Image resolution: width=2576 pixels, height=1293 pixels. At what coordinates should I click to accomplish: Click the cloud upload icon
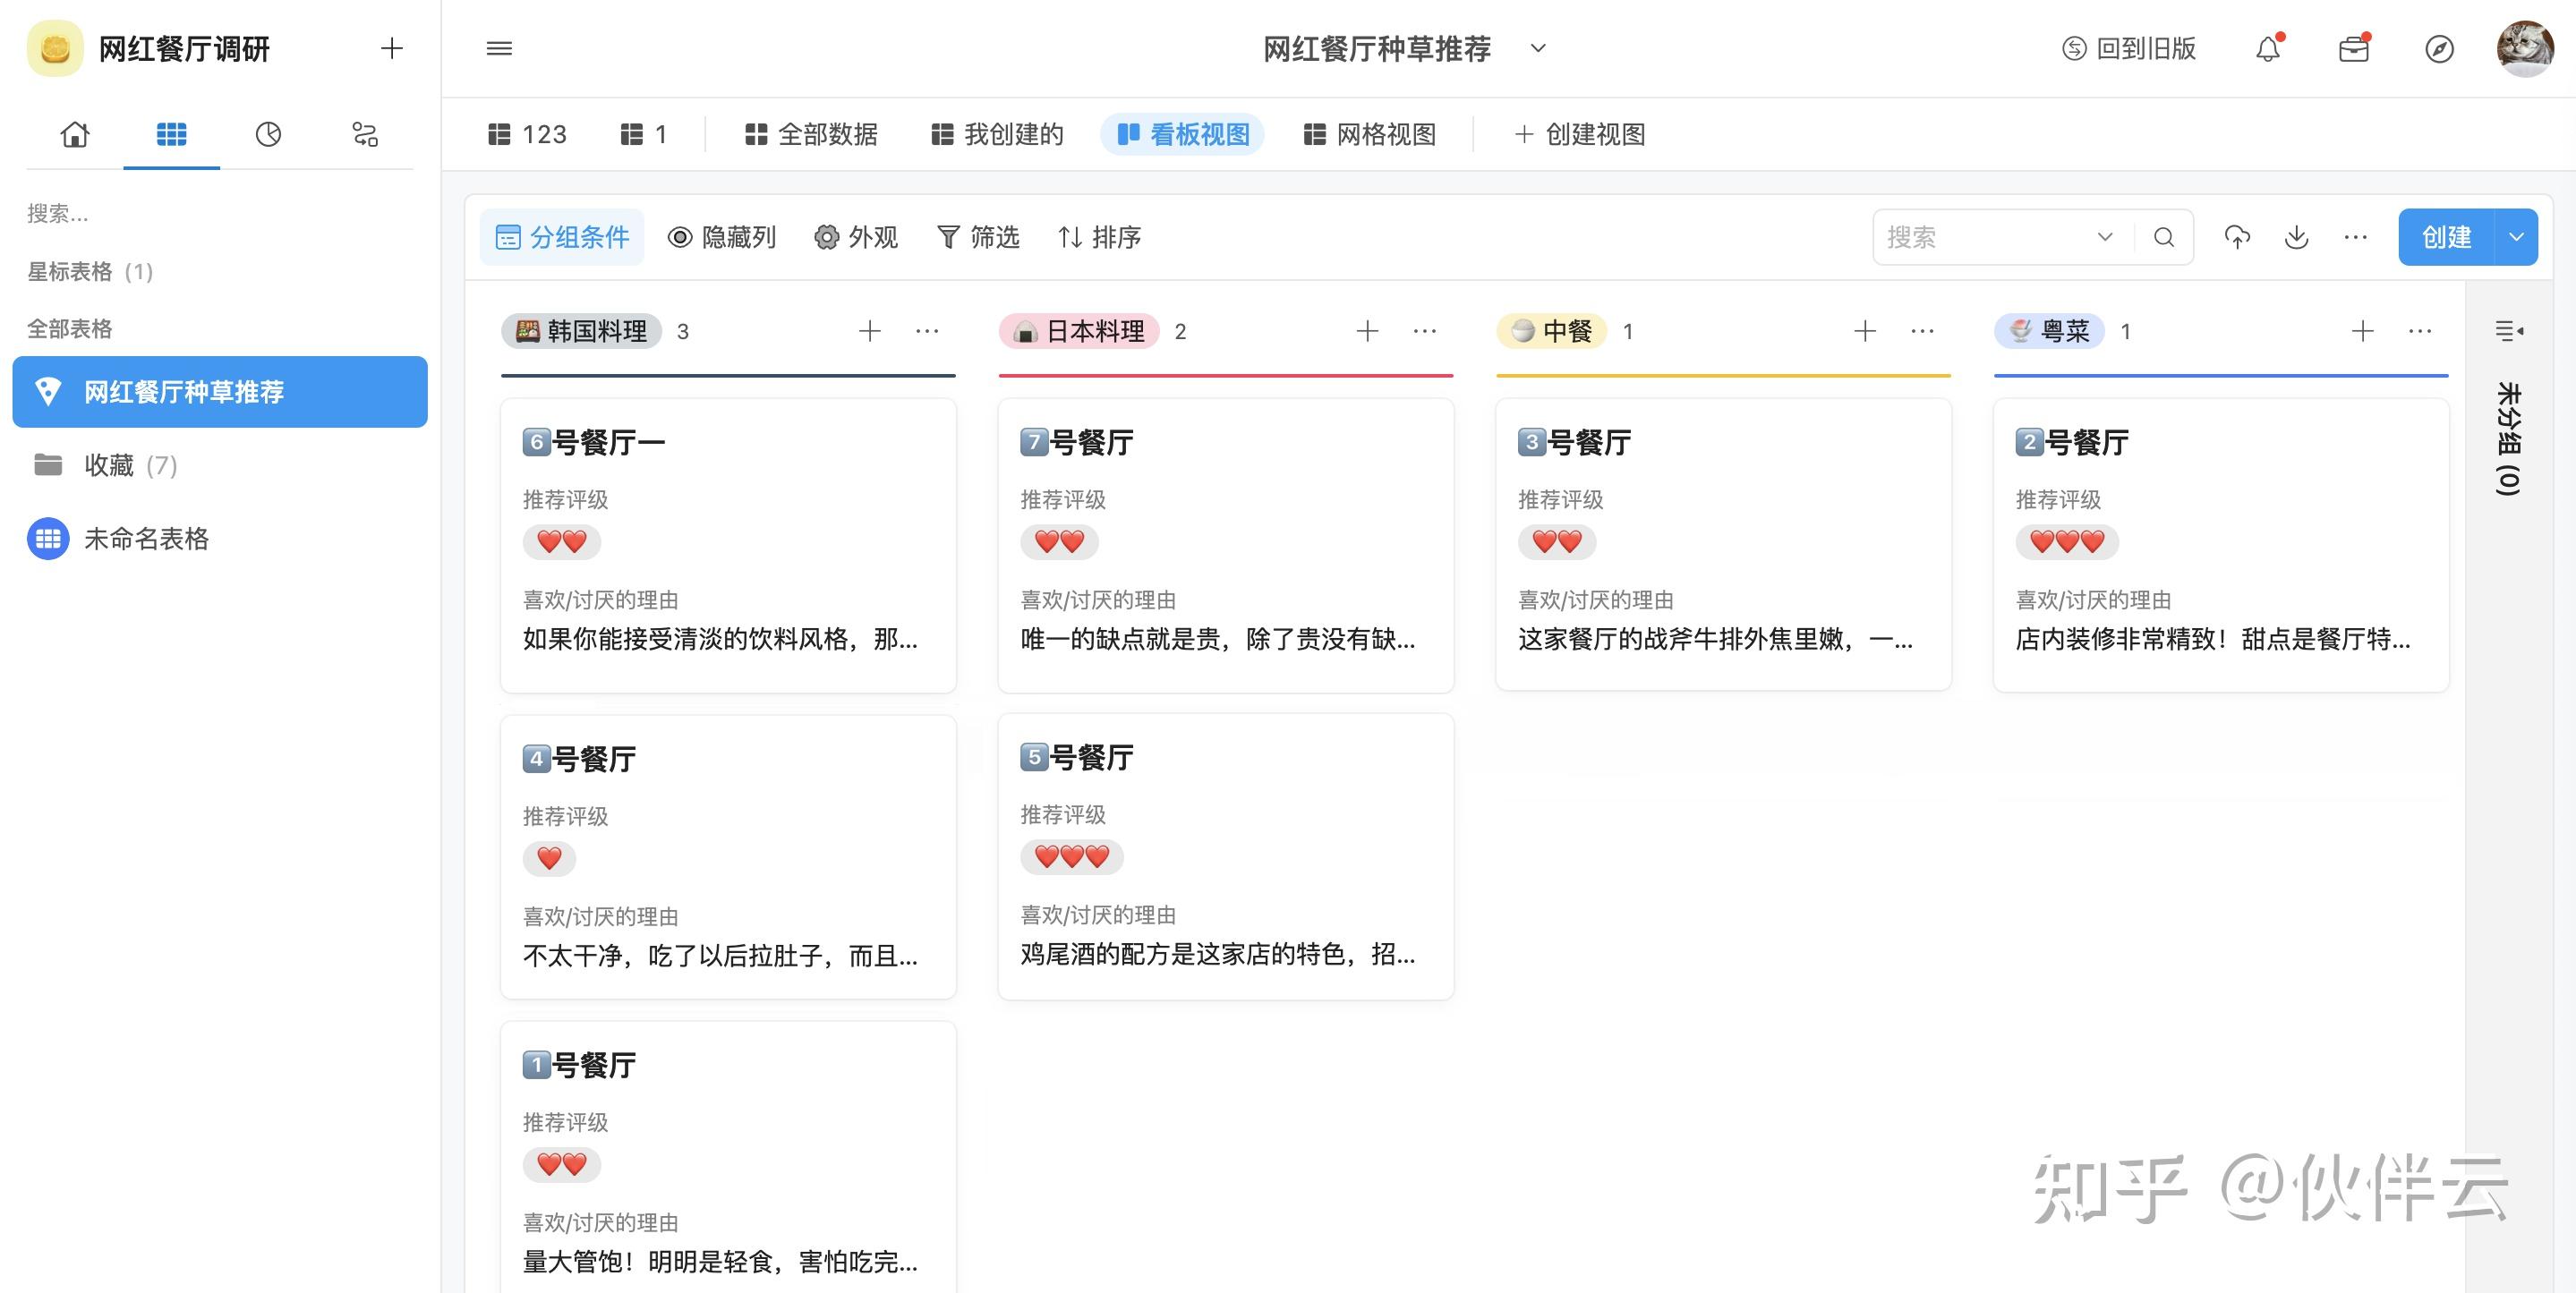(x=2237, y=237)
